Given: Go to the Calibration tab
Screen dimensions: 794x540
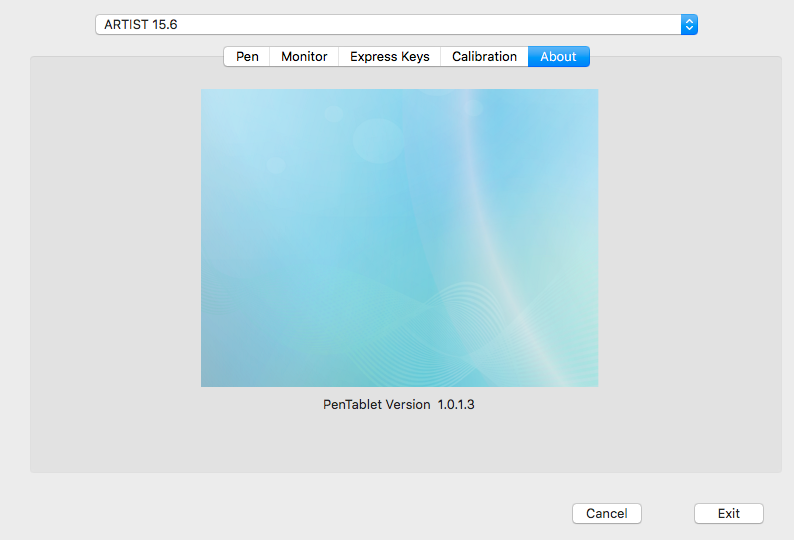Looking at the screenshot, I should coord(484,57).
